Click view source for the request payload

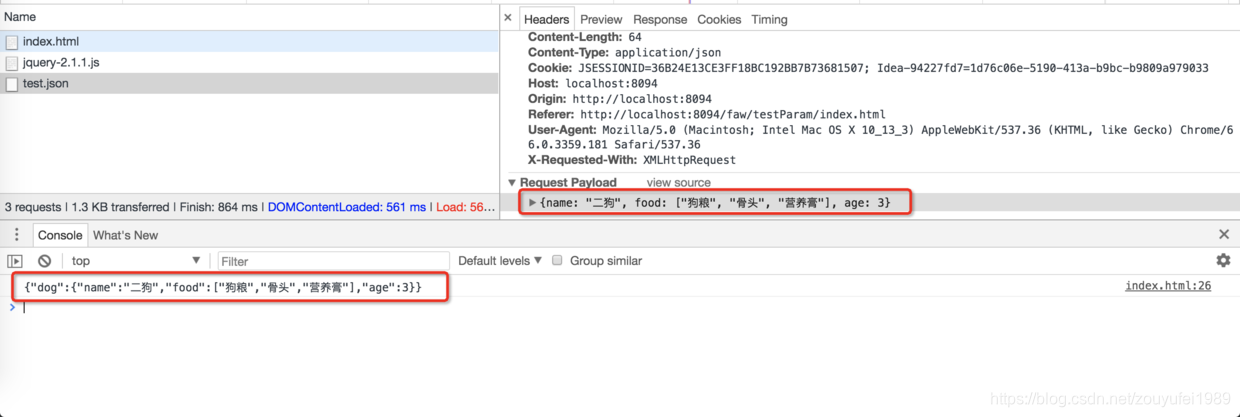click(678, 183)
